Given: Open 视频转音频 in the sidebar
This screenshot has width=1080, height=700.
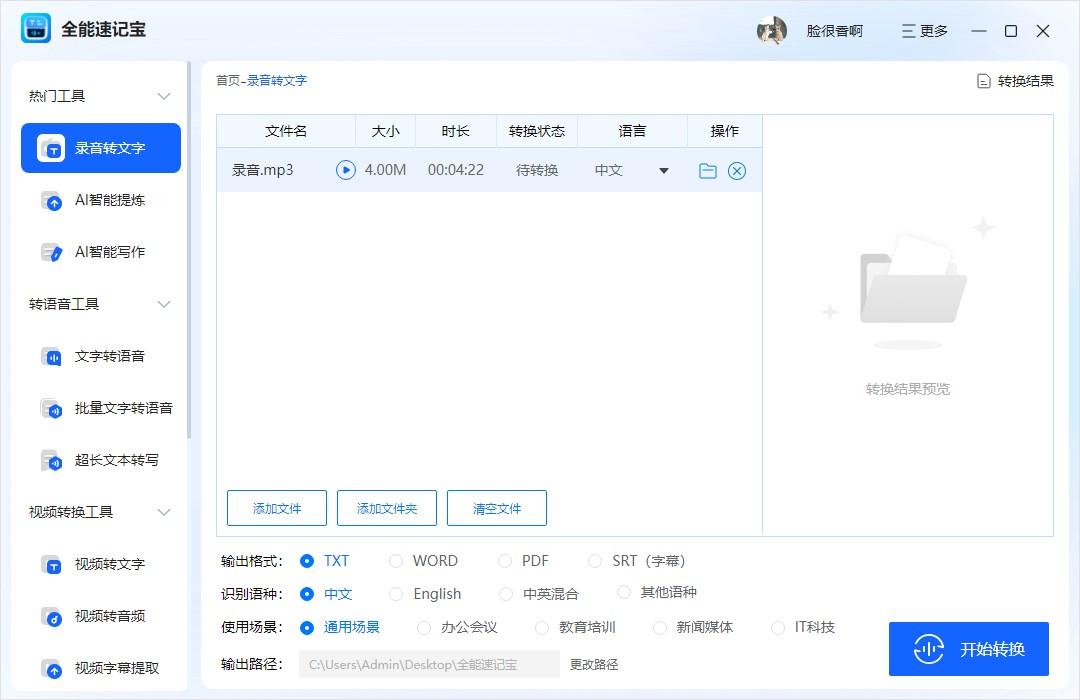Looking at the screenshot, I should click(x=101, y=617).
